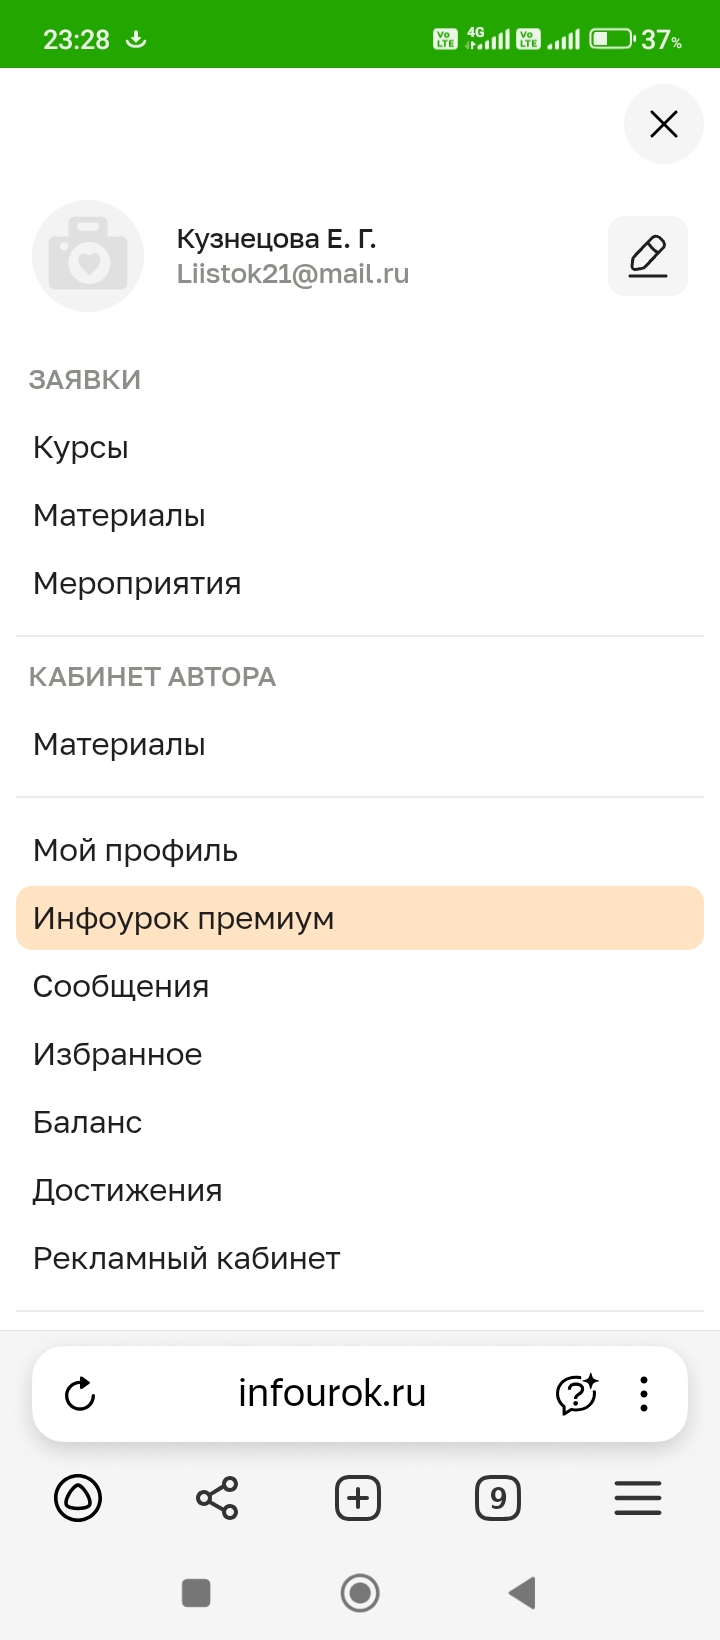This screenshot has height=1640, width=720.
Task: Open Инфоурок премиум page
Action: (184, 919)
